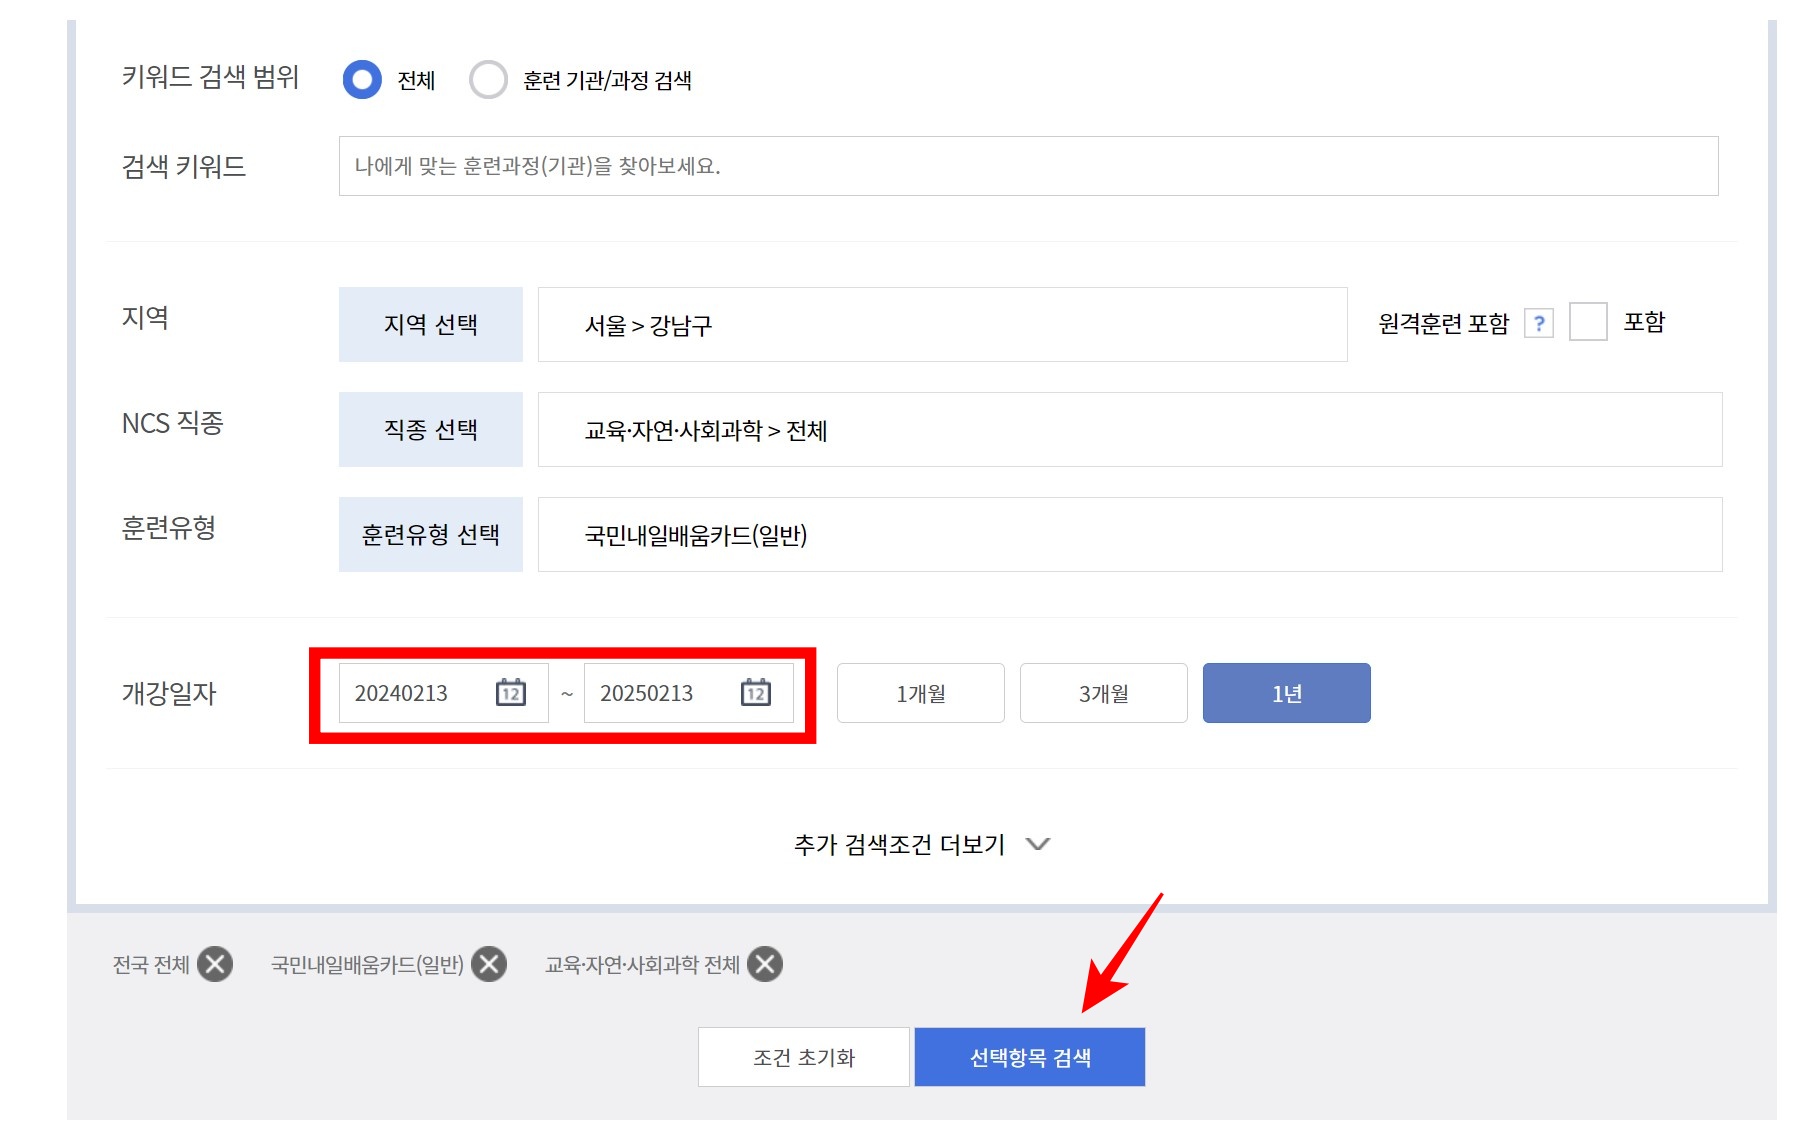Image resolution: width=1818 pixels, height=1141 pixels.
Task: Select the 1개월 date range
Action: pyautogui.click(x=919, y=693)
